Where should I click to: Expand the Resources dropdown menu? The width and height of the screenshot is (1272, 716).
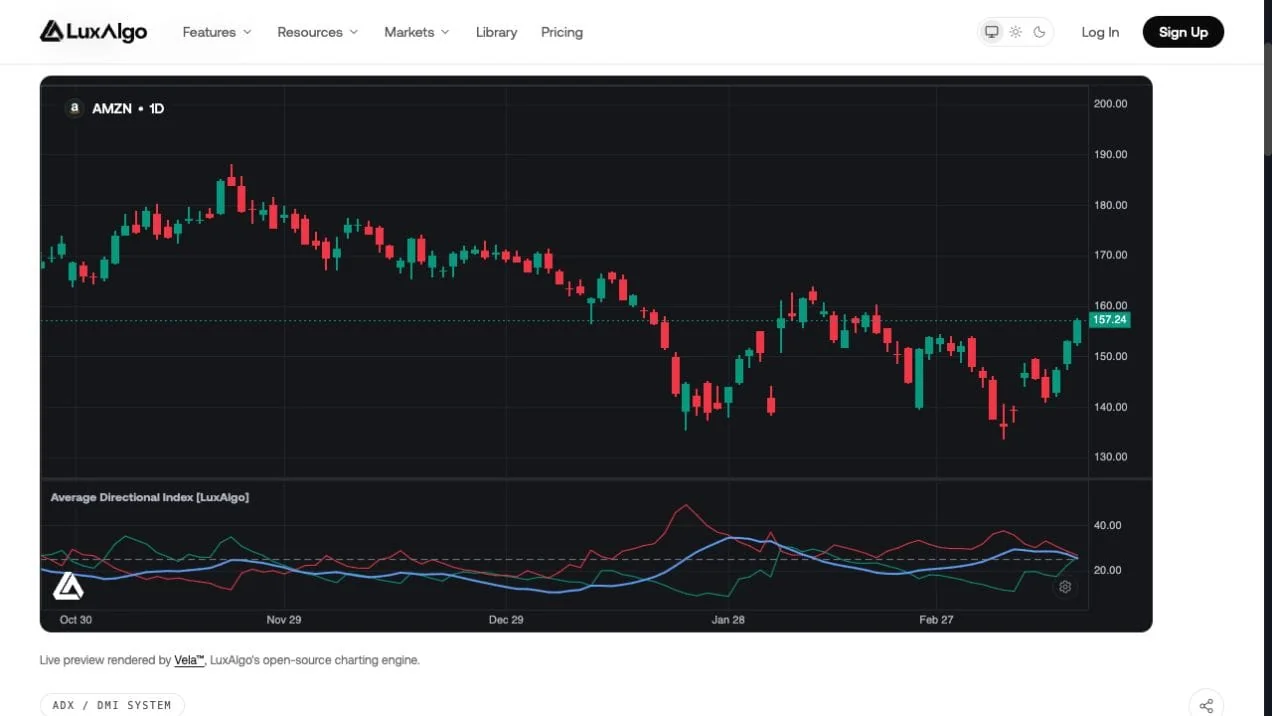317,32
